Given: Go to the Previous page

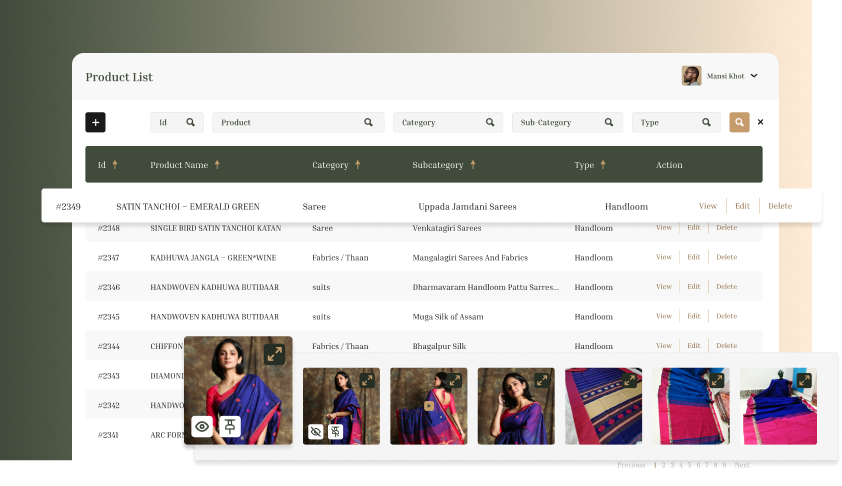Looking at the screenshot, I should point(630,465).
